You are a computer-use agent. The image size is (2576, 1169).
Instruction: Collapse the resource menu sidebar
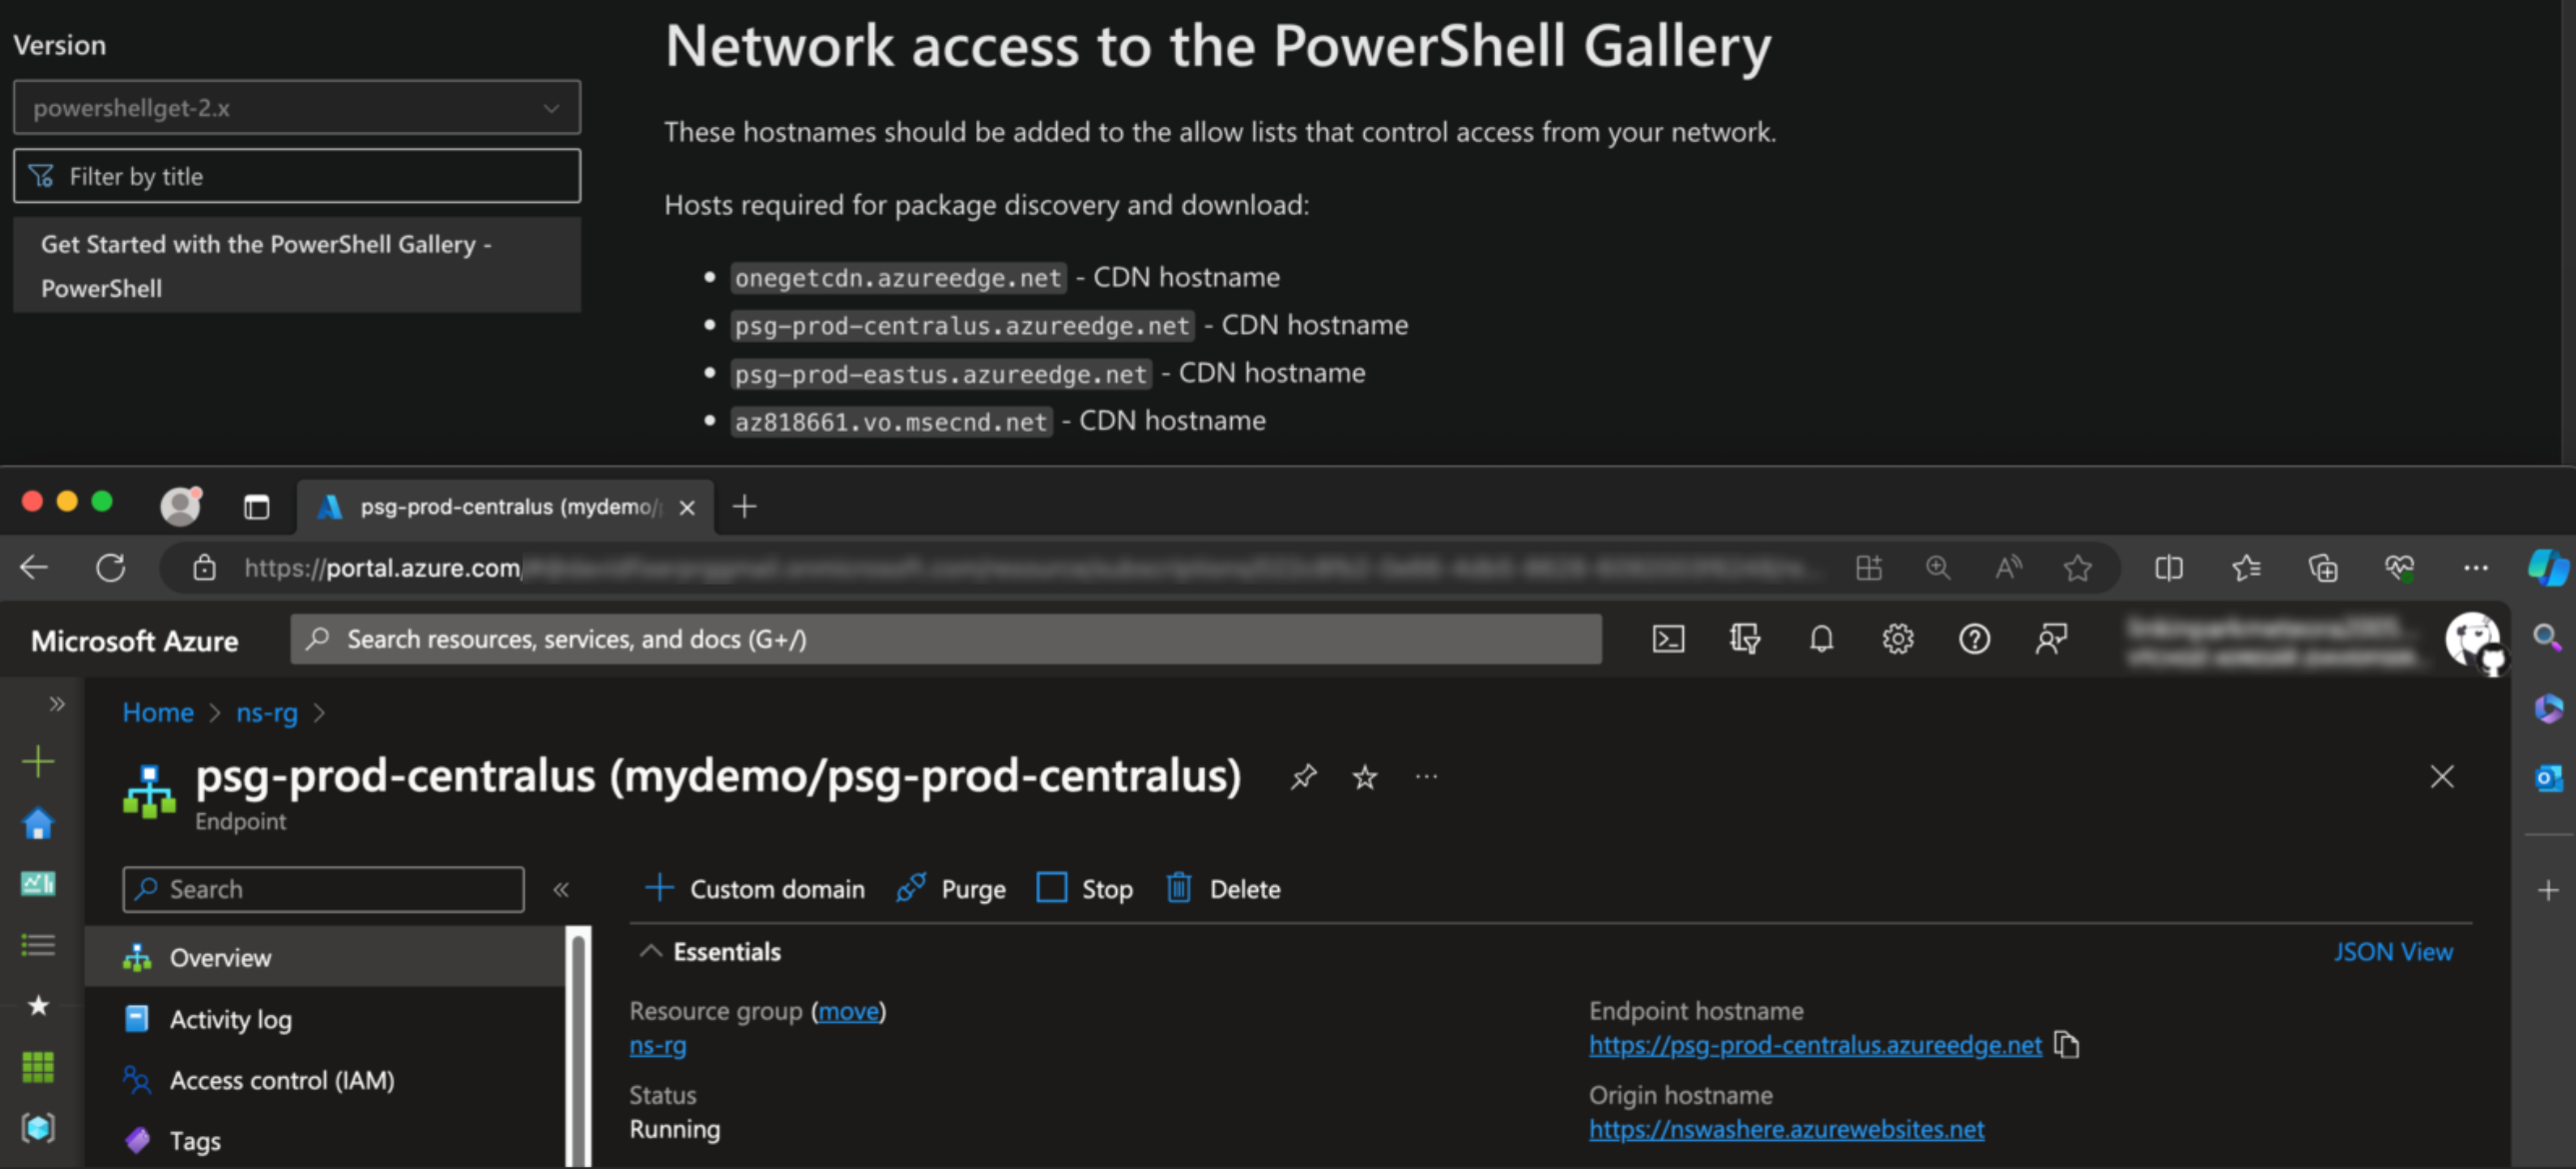click(561, 889)
